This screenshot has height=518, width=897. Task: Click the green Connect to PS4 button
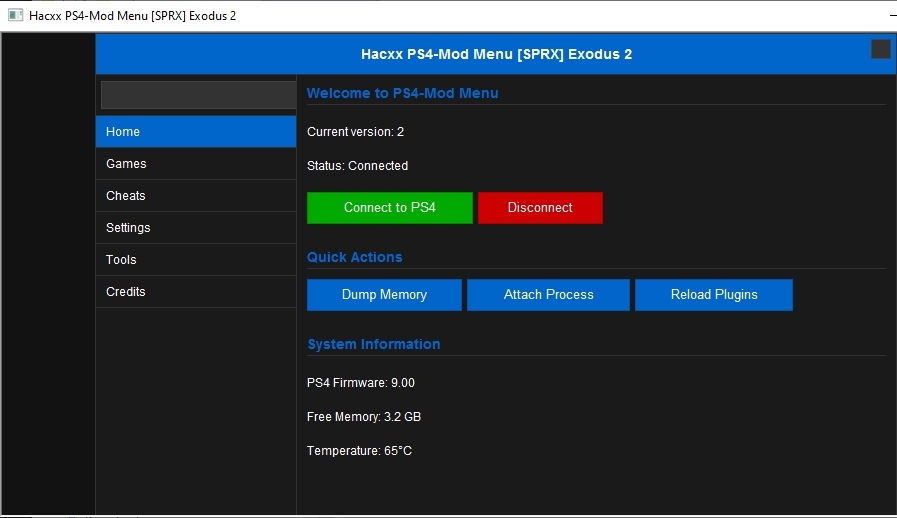pos(390,208)
